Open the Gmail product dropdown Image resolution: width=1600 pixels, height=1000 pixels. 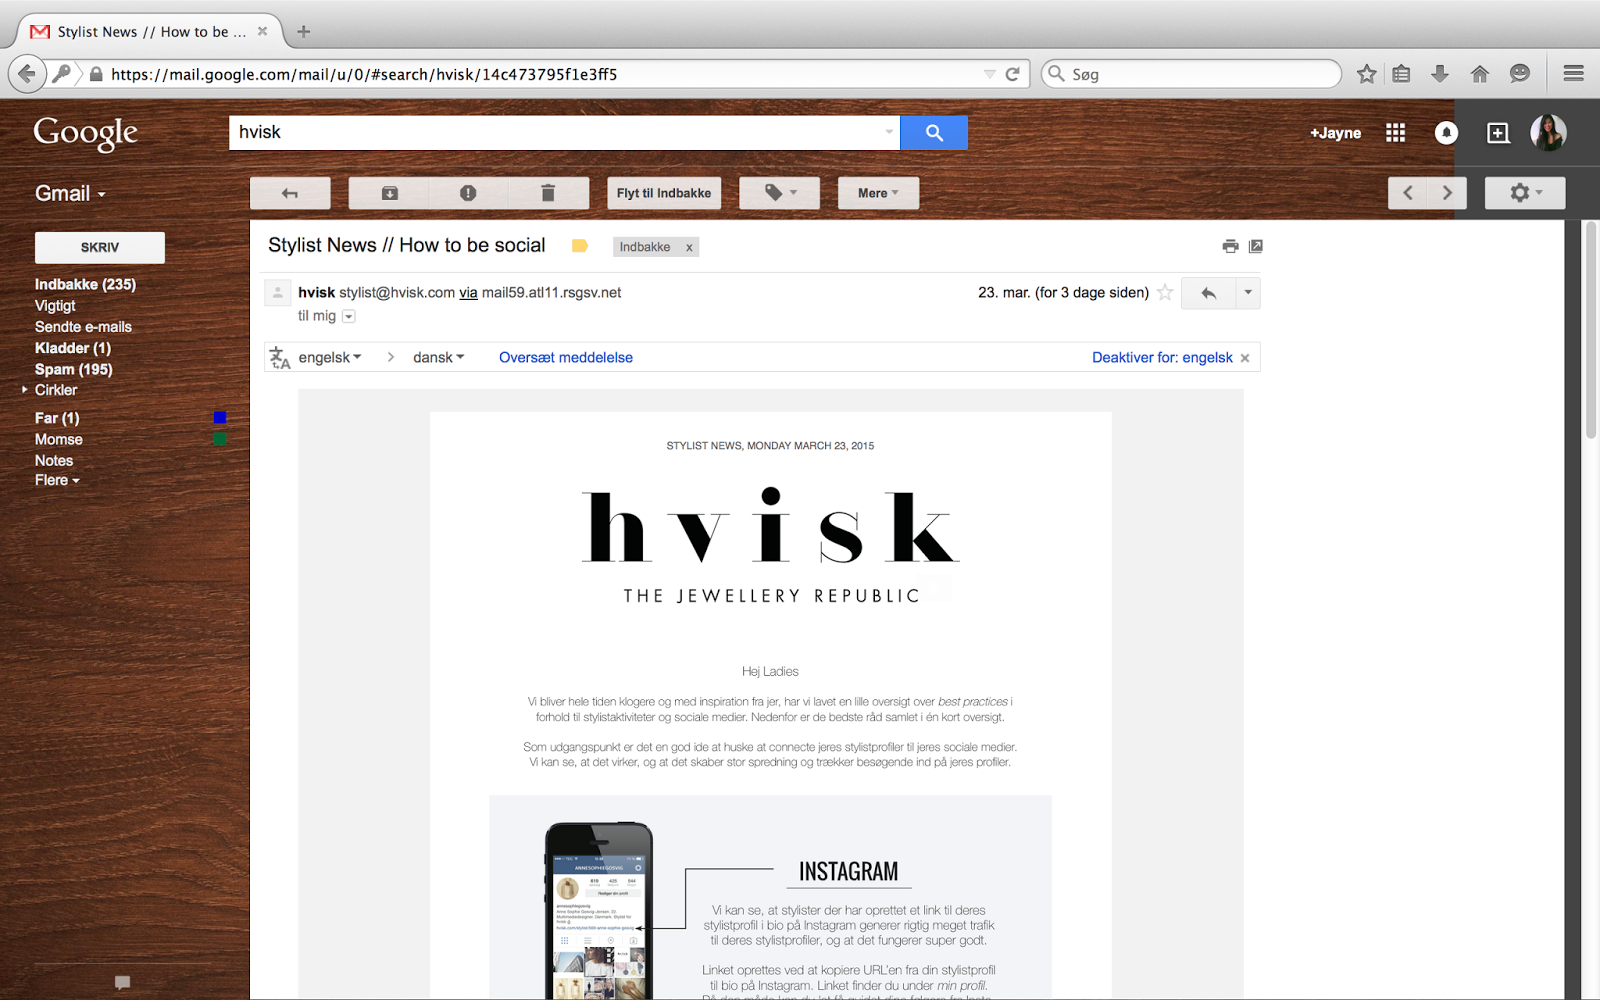click(x=70, y=193)
